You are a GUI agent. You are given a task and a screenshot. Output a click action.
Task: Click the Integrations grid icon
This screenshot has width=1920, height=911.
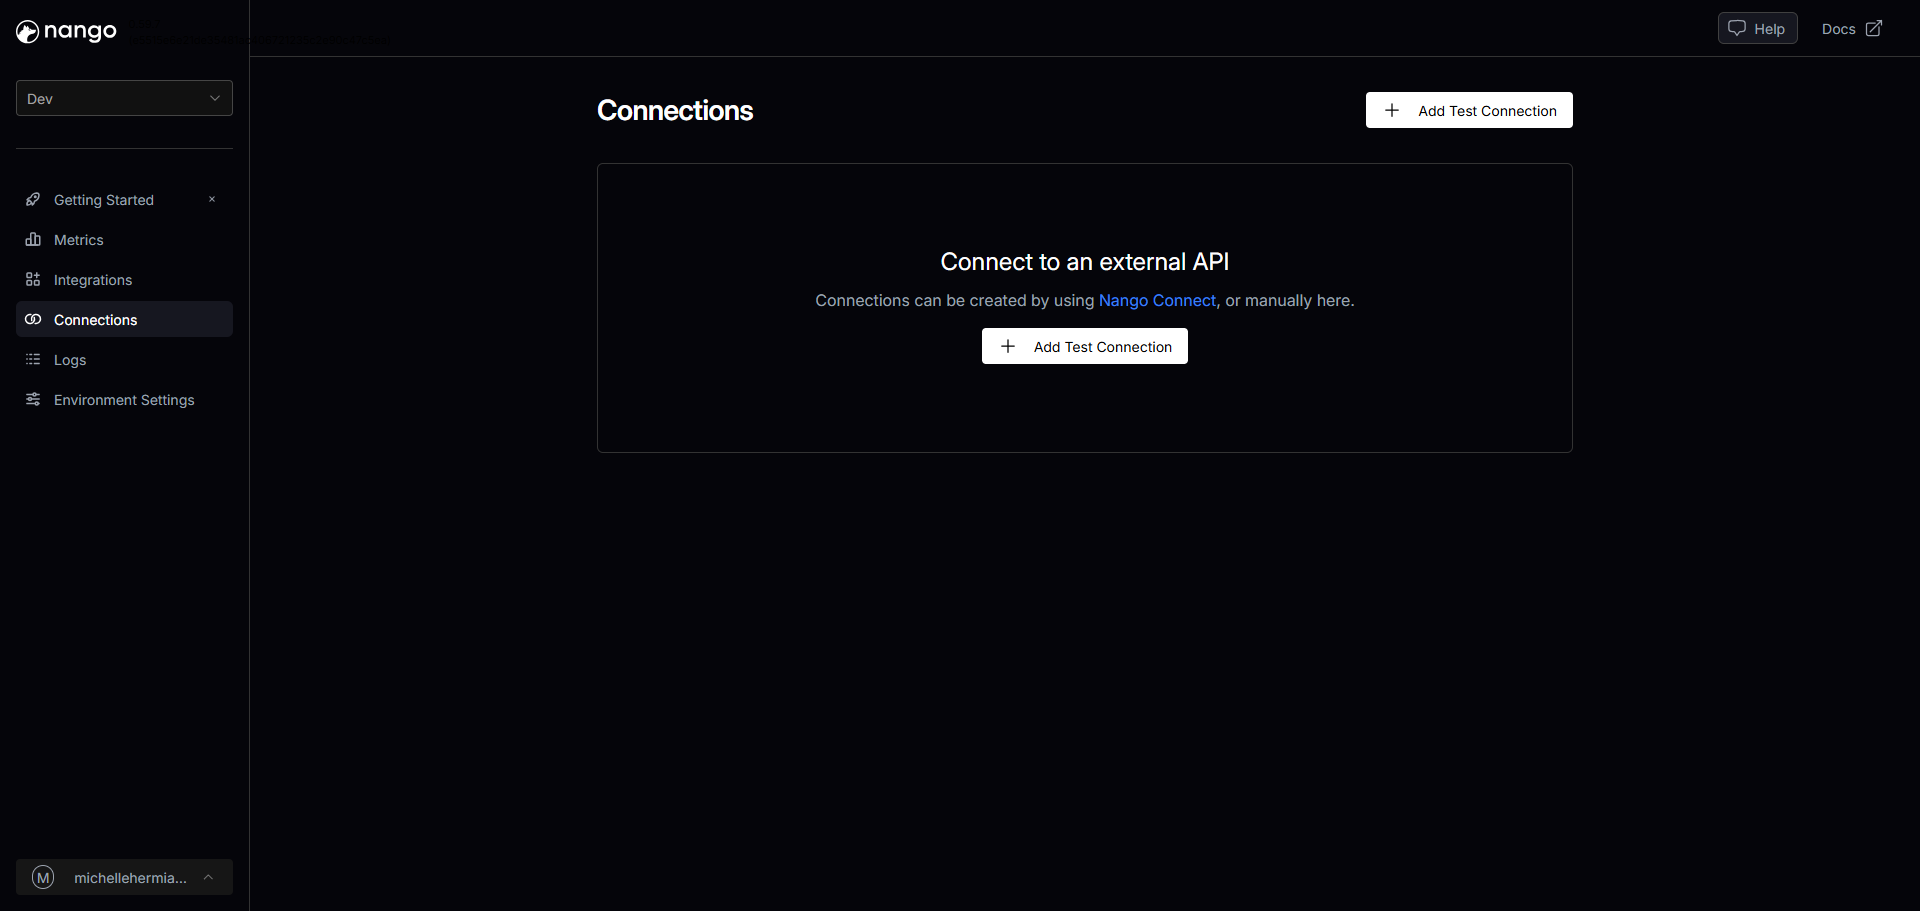(x=33, y=280)
